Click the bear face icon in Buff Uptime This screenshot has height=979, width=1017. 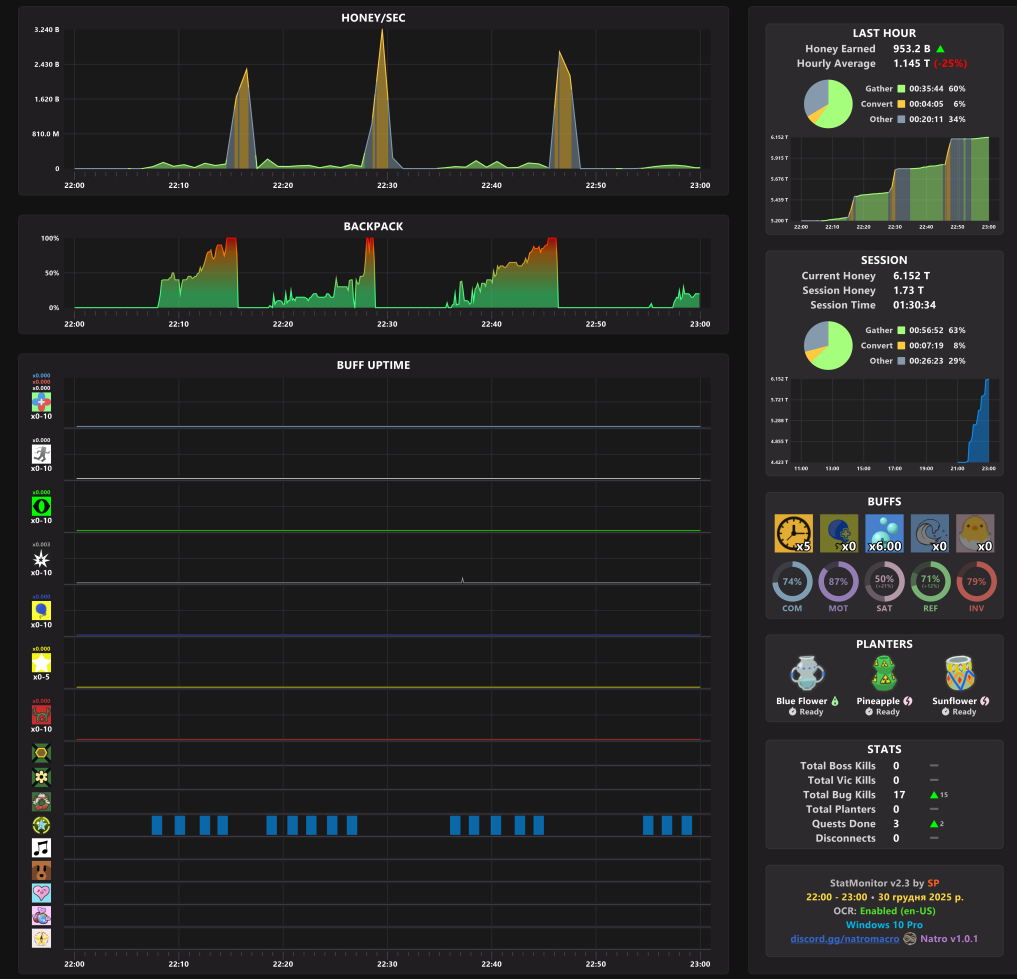[x=42, y=870]
